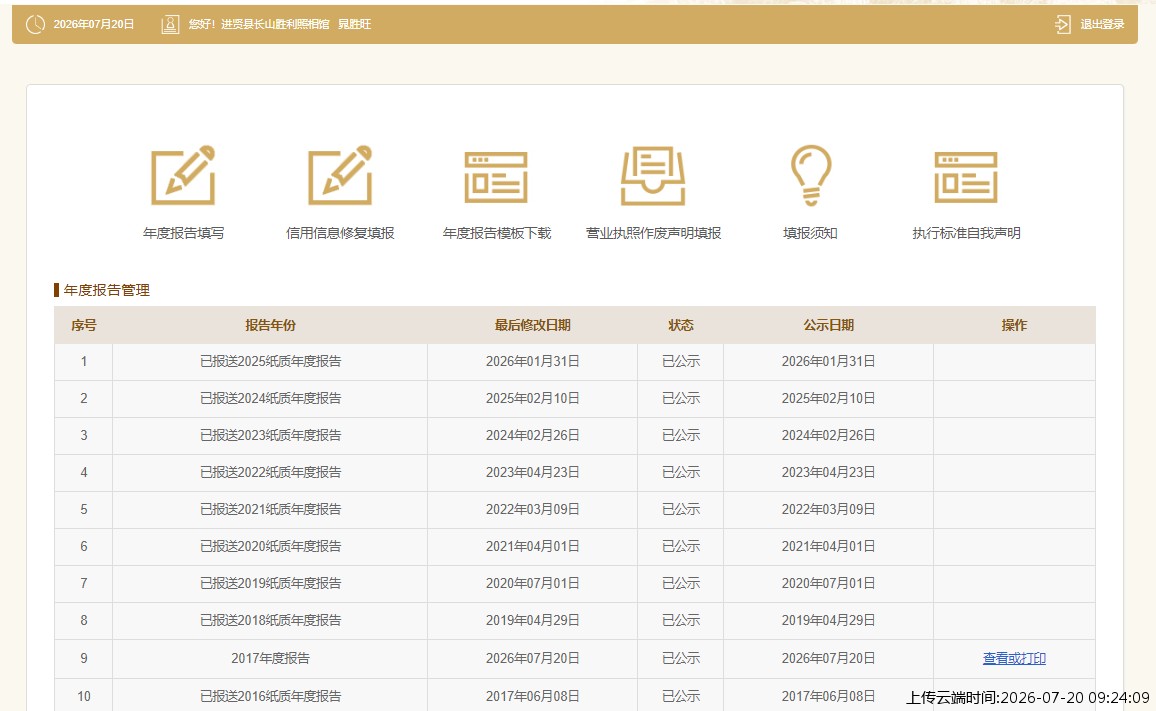Select the 已报送2020纸质年度报告 cell

point(270,546)
